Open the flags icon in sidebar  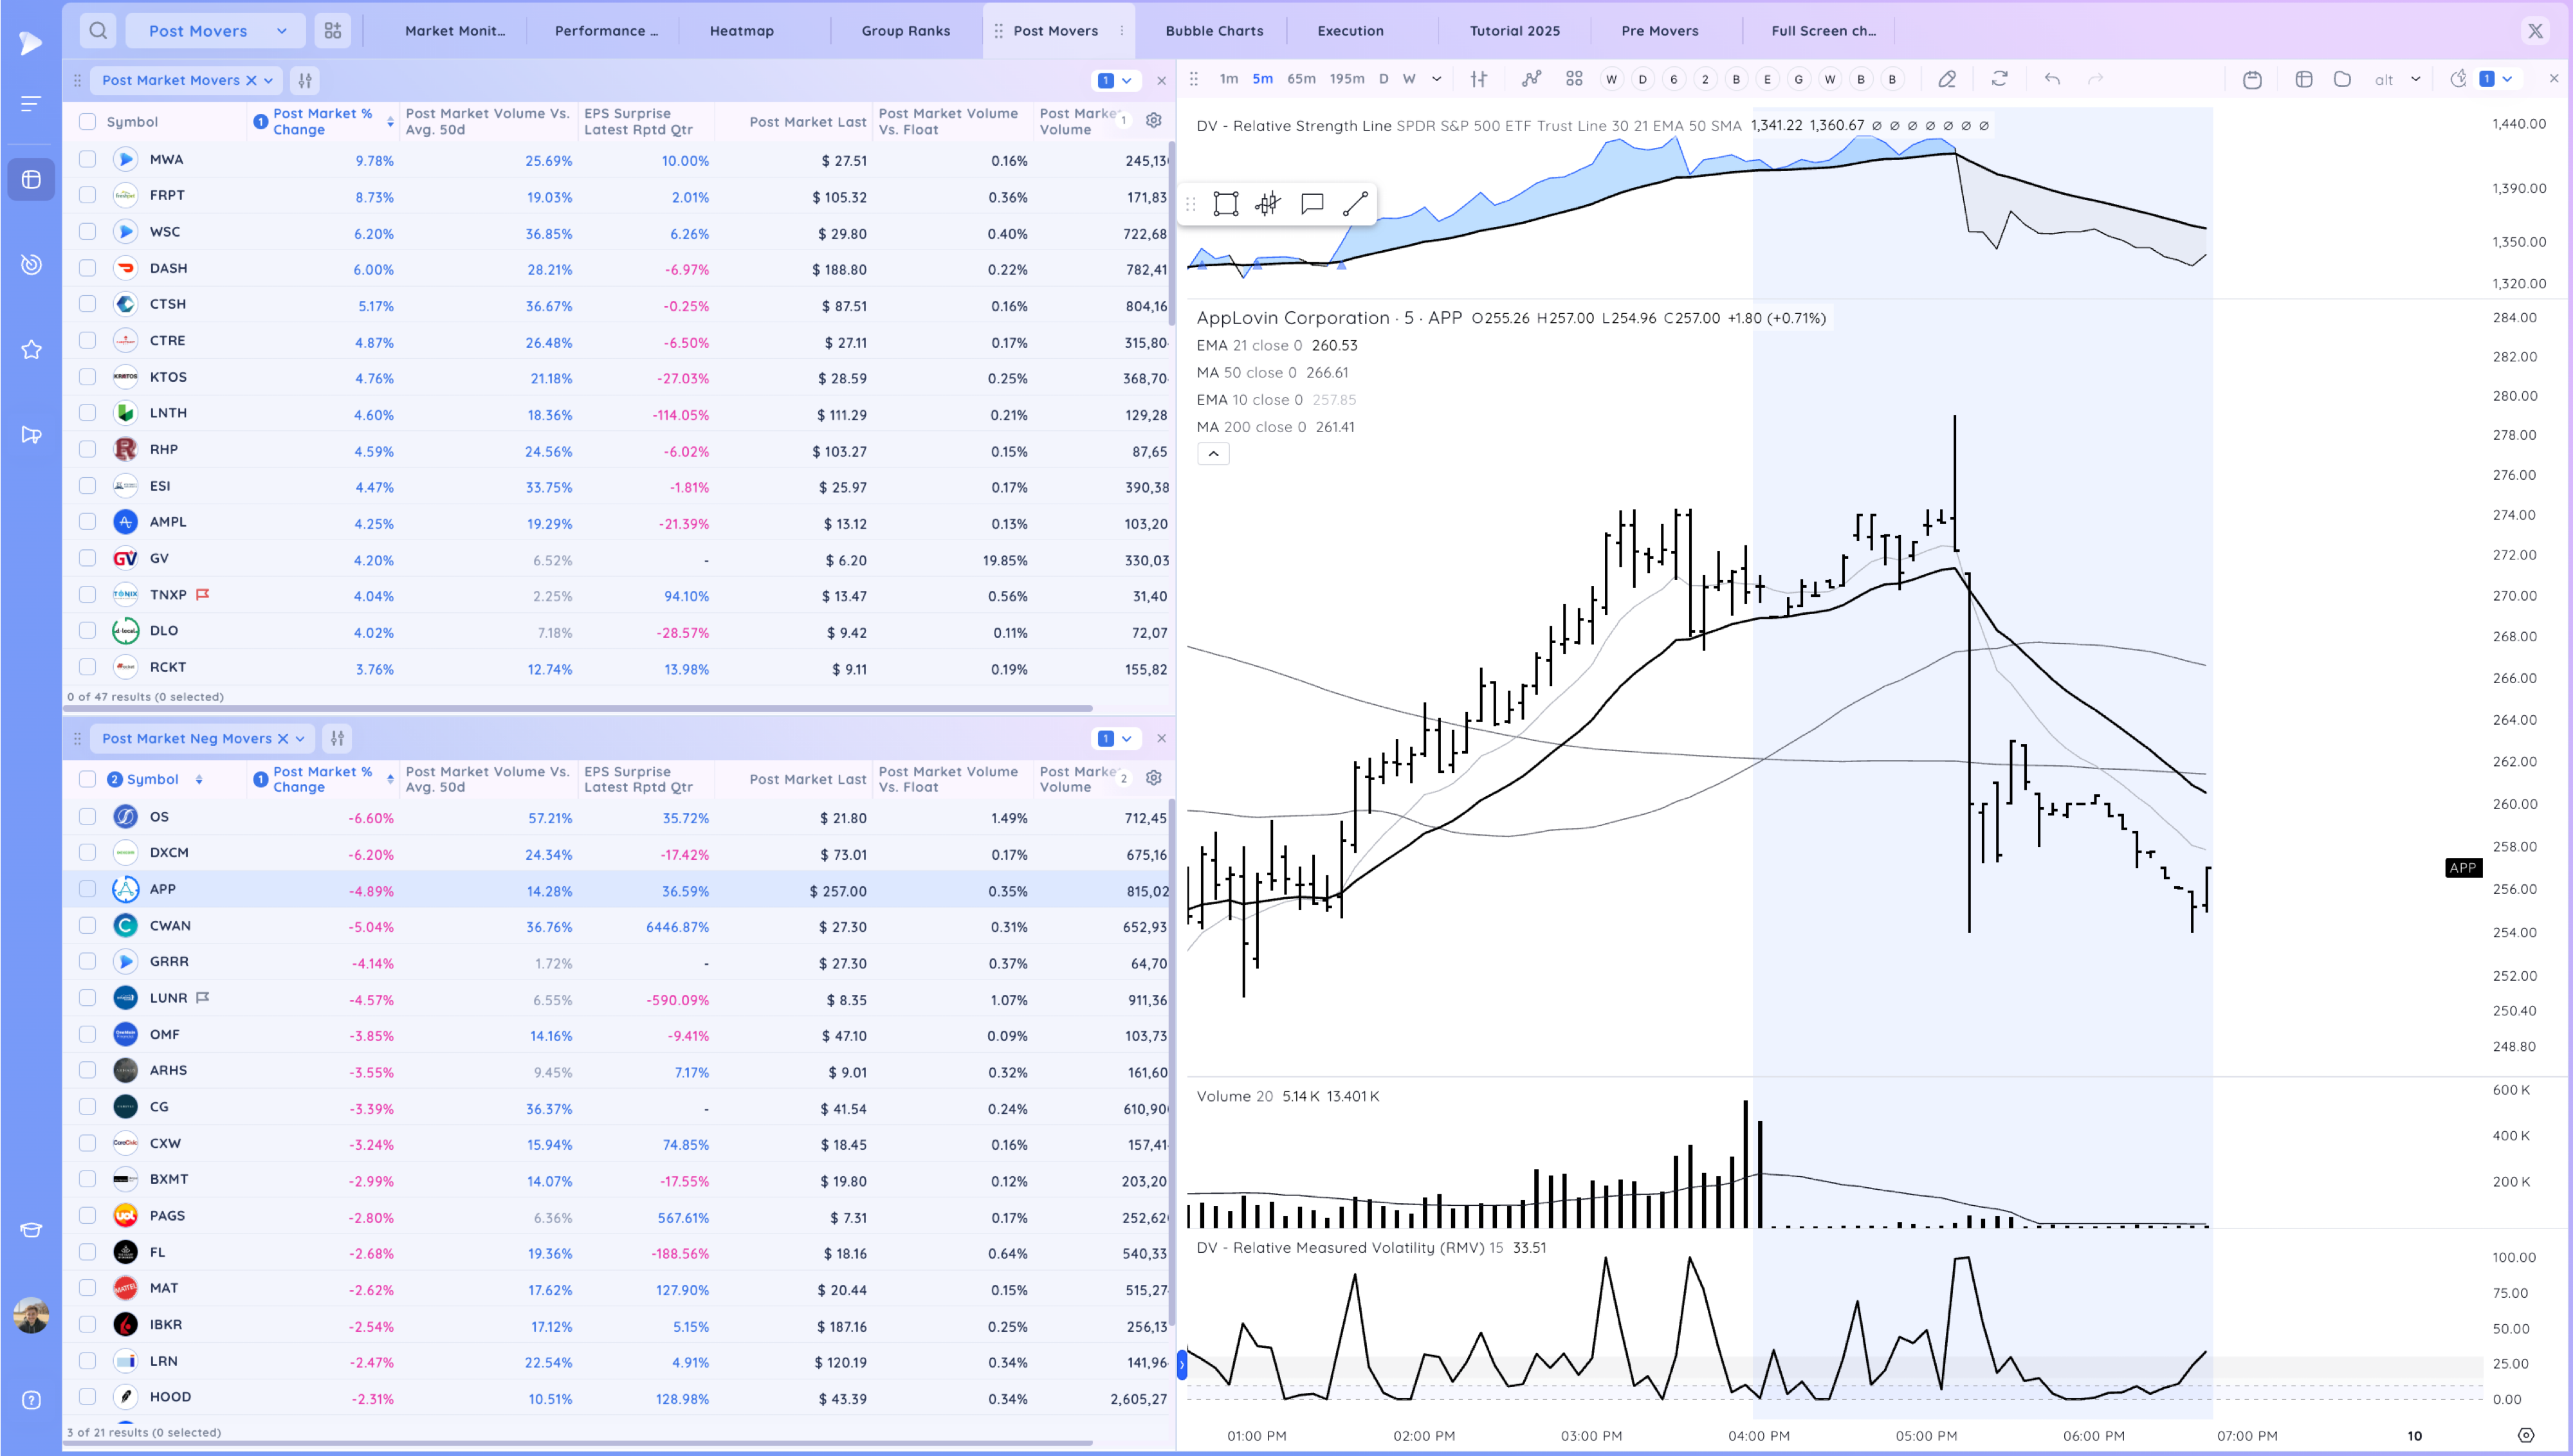point(31,435)
